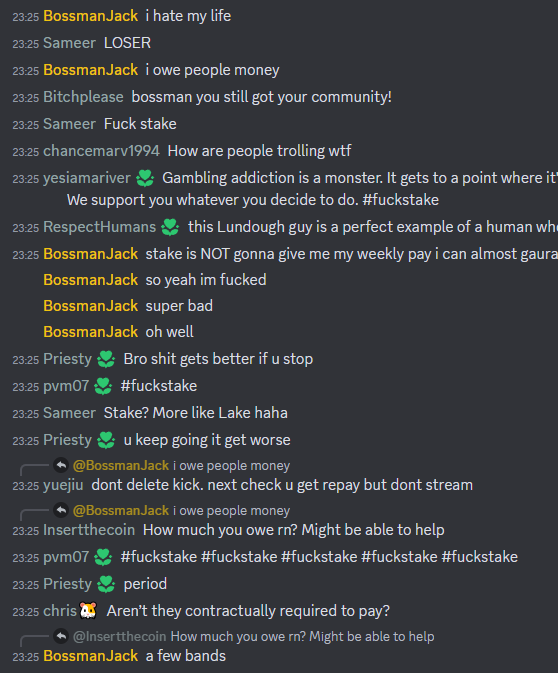Click the reply arrow icon above yuejiu's message
The height and width of the screenshot is (673, 558).
click(x=61, y=465)
